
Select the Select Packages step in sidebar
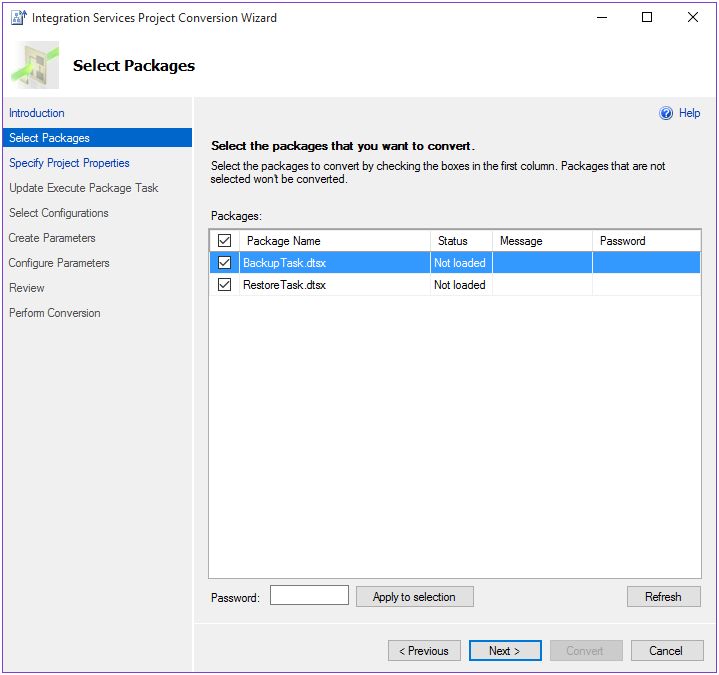(x=97, y=138)
